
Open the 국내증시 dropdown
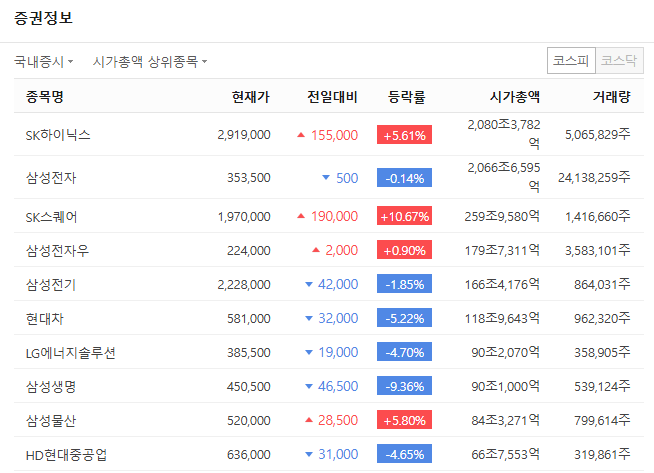pos(43,62)
